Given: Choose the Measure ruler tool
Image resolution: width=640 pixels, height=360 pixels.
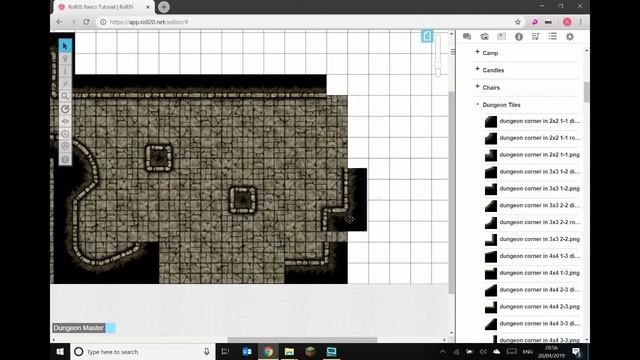Looking at the screenshot, I should pyautogui.click(x=65, y=109).
